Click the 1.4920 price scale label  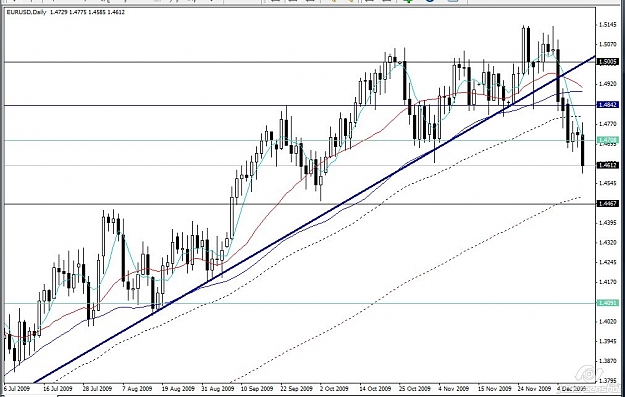[608, 84]
